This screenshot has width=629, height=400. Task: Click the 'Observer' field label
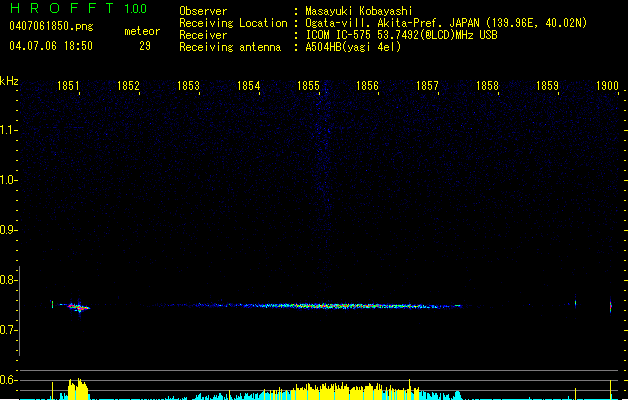pos(203,11)
